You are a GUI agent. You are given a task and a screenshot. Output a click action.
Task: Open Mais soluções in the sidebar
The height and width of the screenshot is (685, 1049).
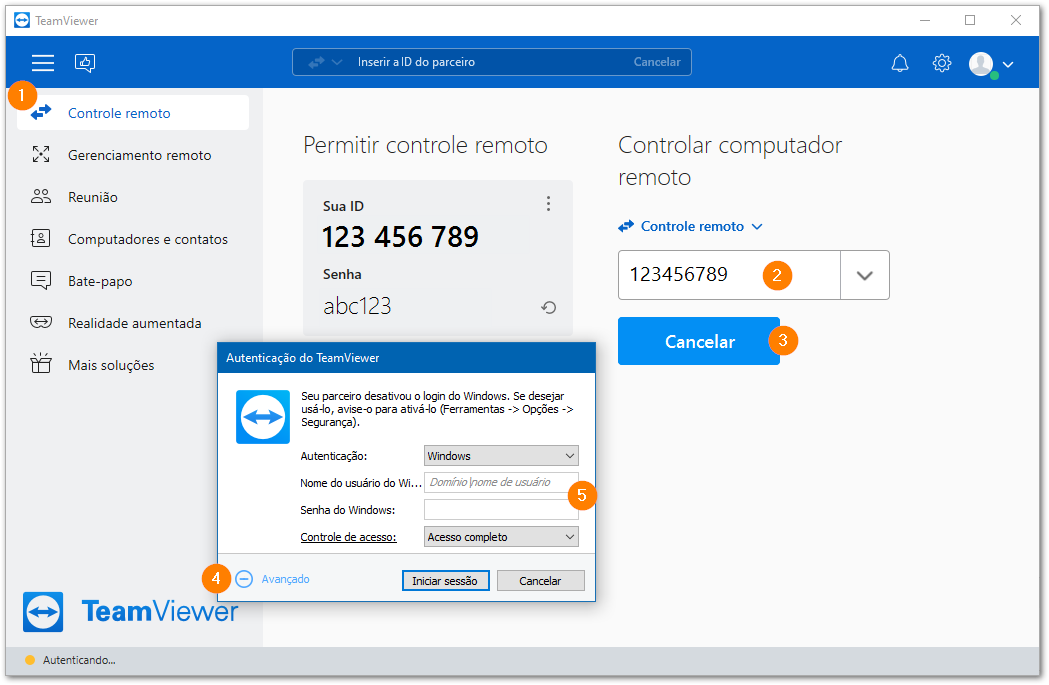[133, 365]
